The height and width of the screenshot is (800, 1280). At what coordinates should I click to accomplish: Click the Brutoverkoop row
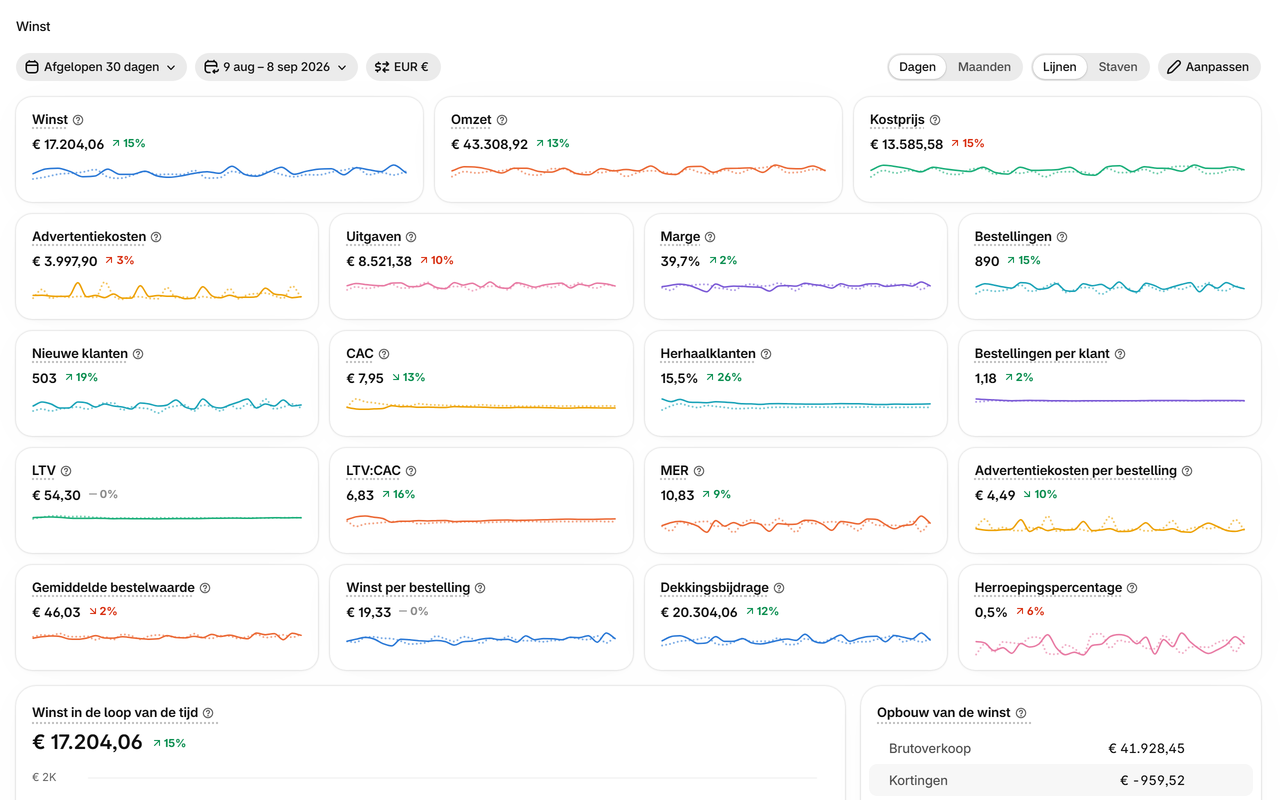pyautogui.click(x=1061, y=748)
